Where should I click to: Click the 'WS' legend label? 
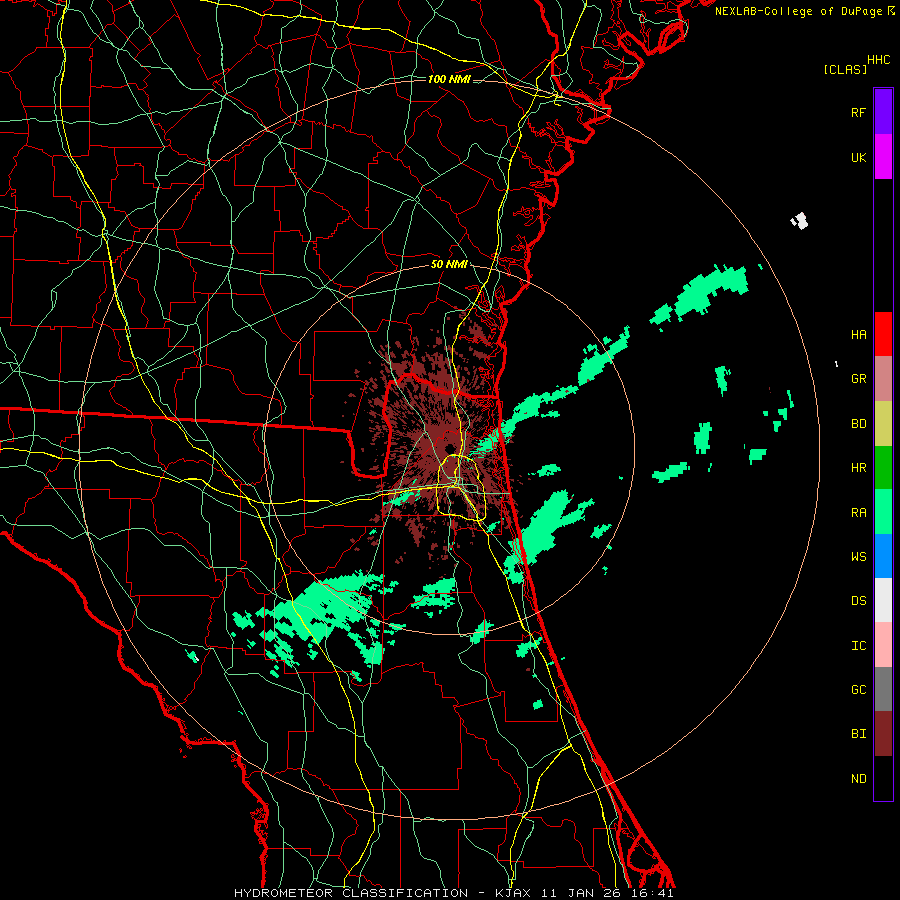(x=858, y=556)
